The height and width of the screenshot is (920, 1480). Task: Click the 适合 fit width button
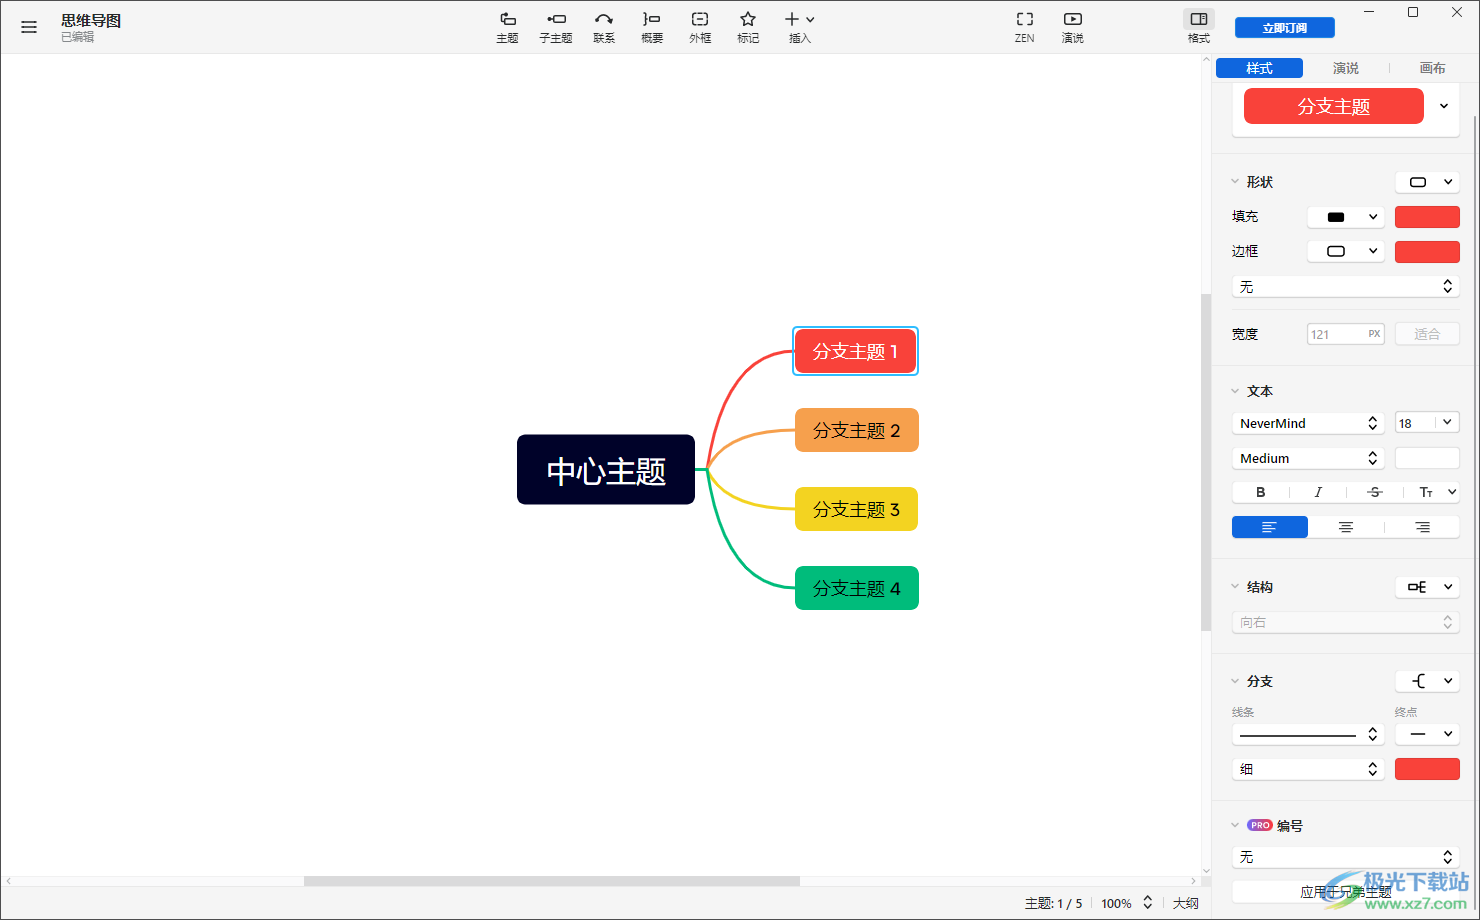[1427, 334]
